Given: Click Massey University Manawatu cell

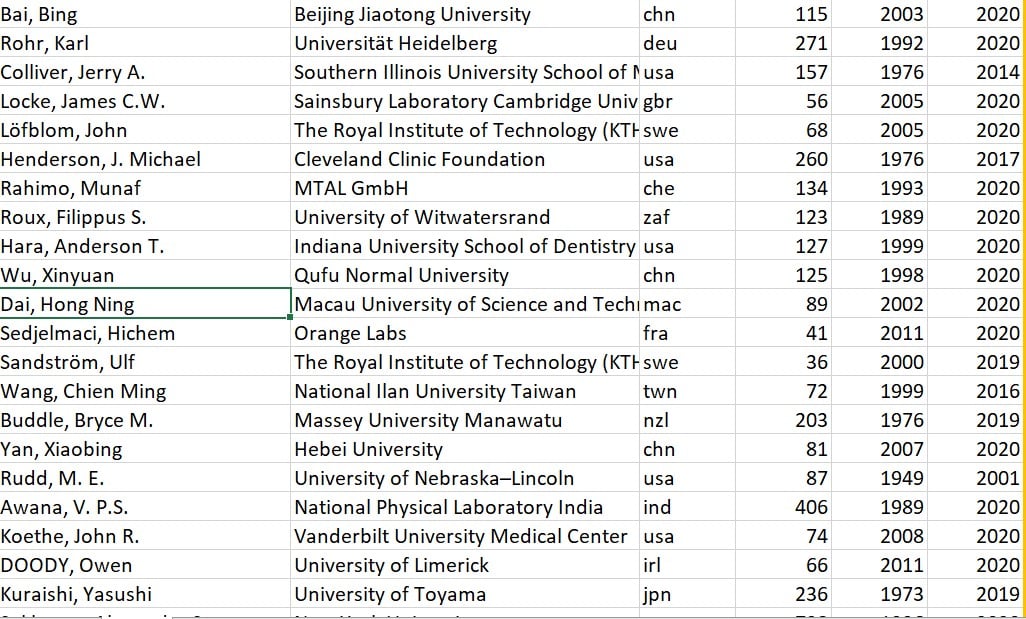Looking at the screenshot, I should (x=465, y=419).
